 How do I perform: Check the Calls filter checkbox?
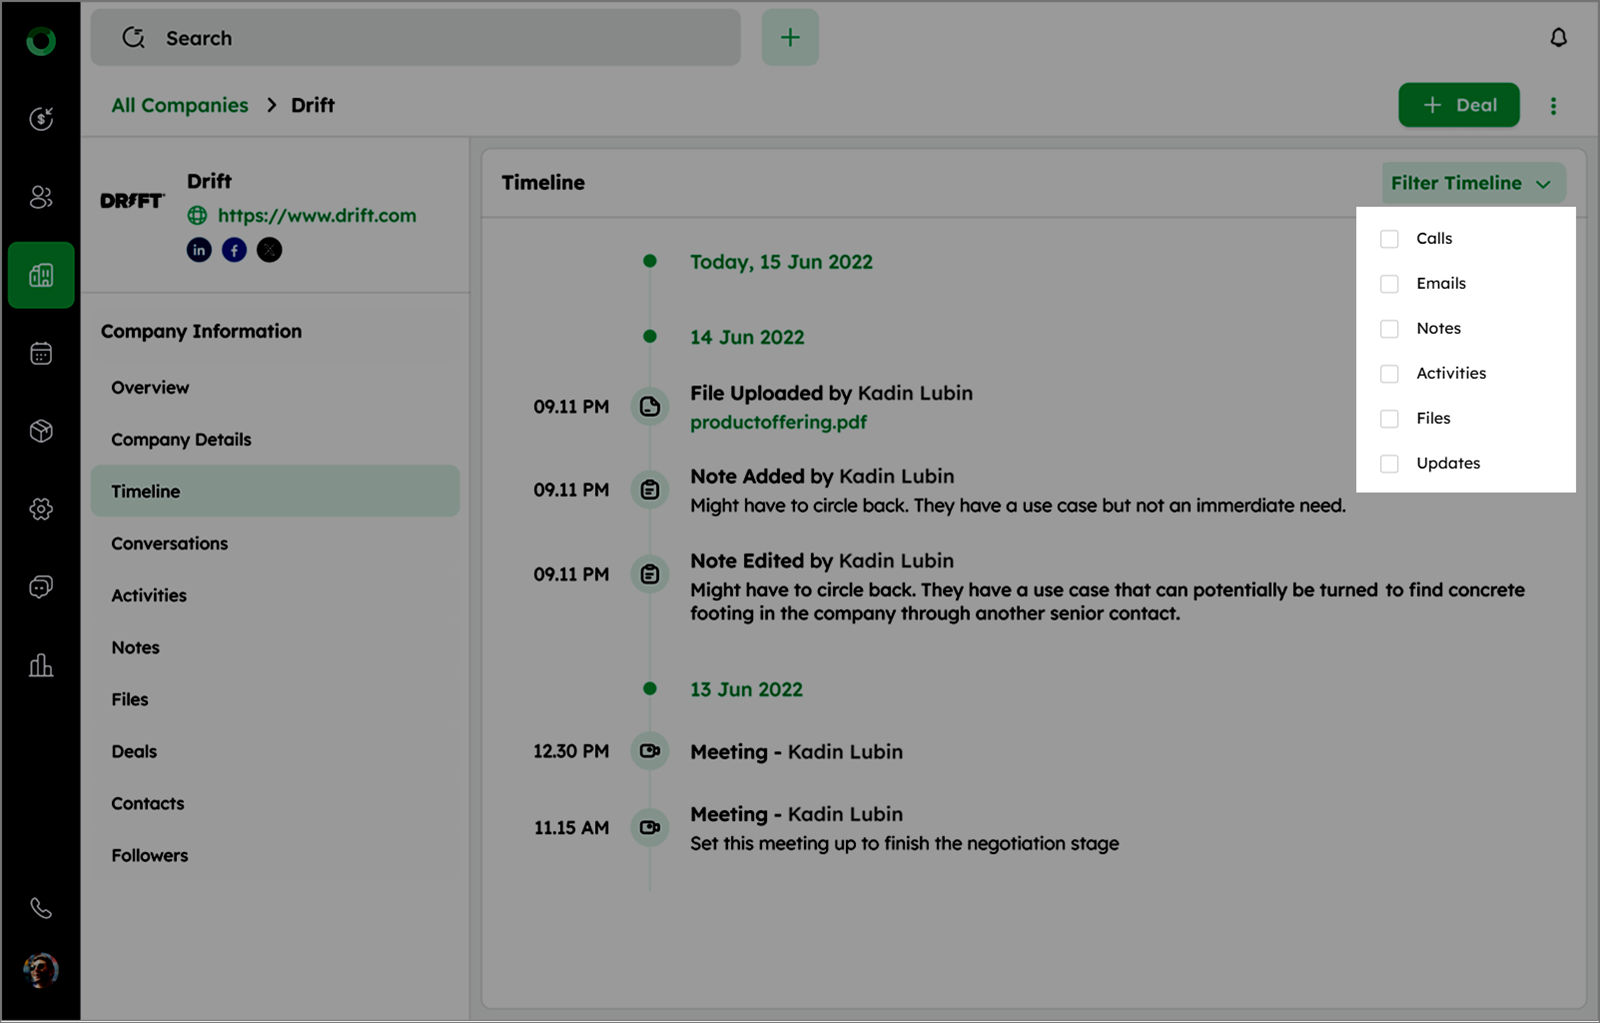tap(1389, 239)
